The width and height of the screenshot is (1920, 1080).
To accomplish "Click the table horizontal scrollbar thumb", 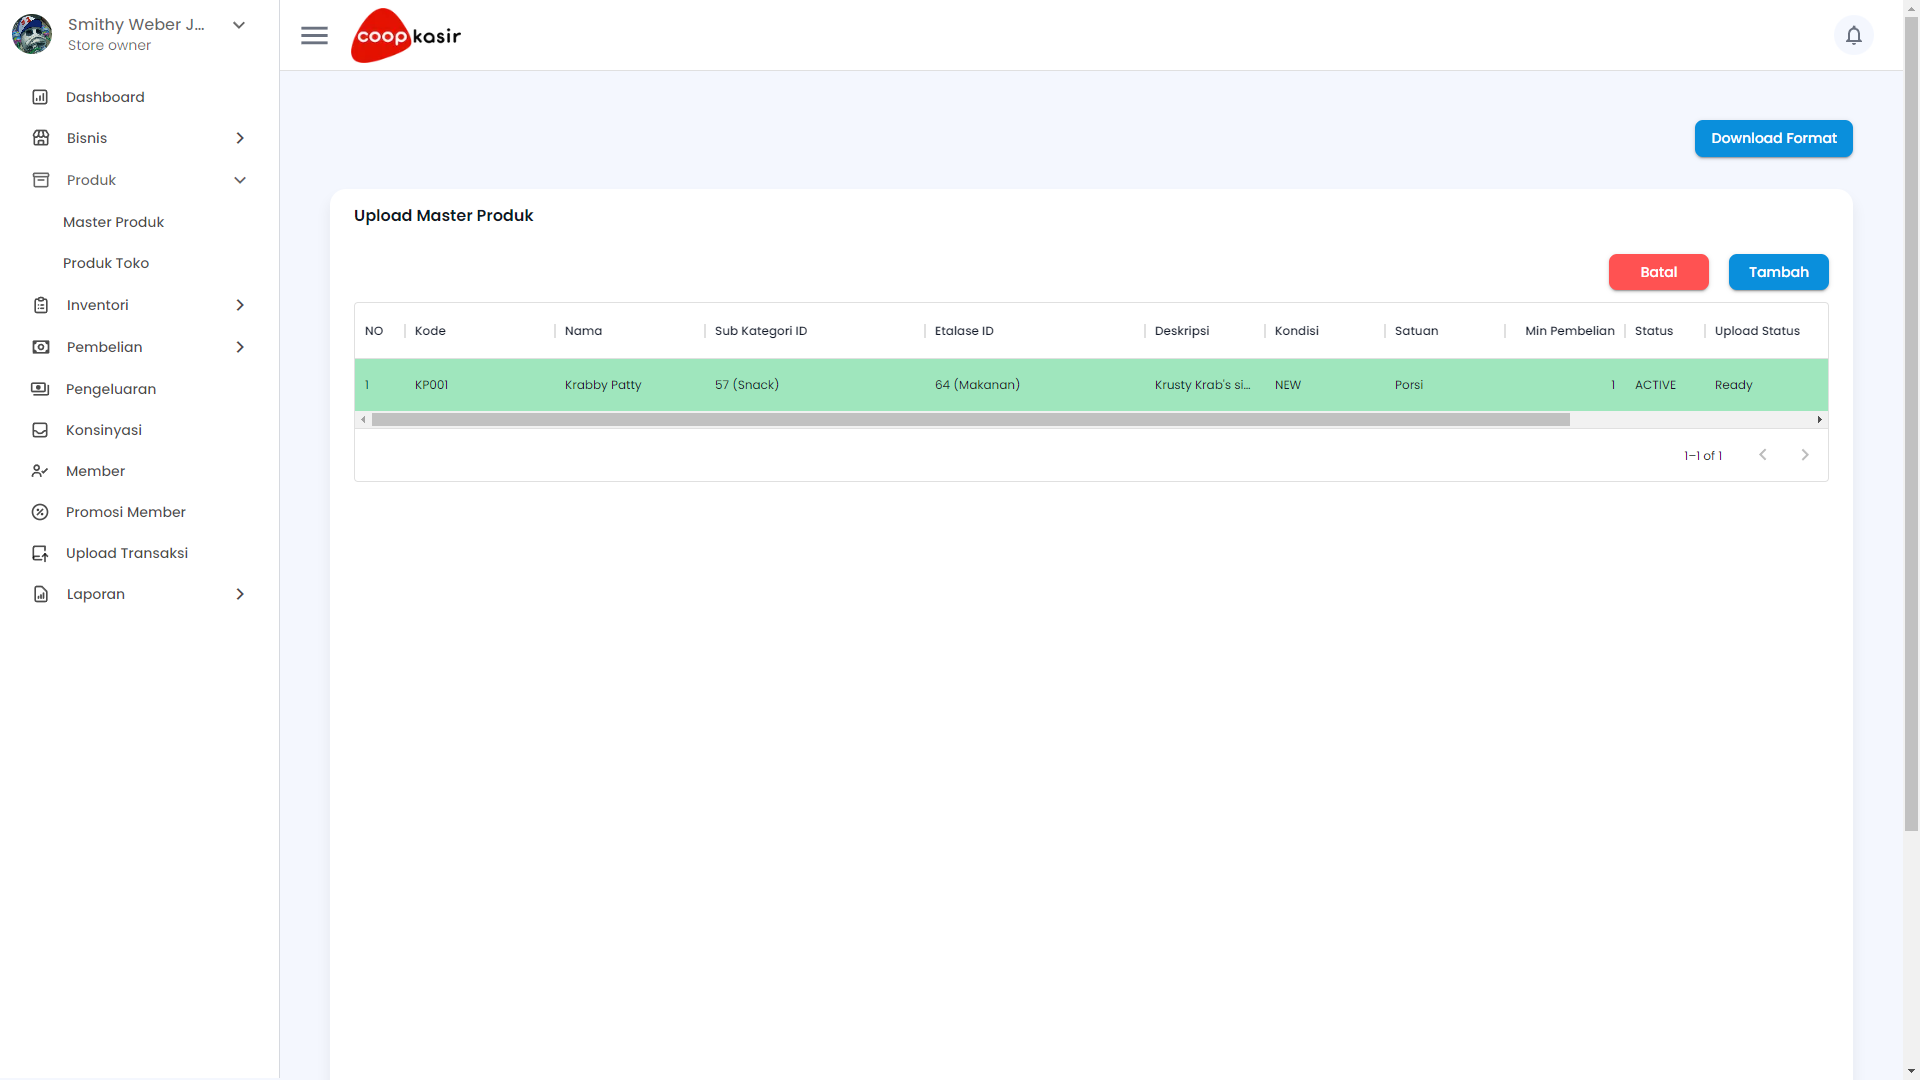I will 970,420.
